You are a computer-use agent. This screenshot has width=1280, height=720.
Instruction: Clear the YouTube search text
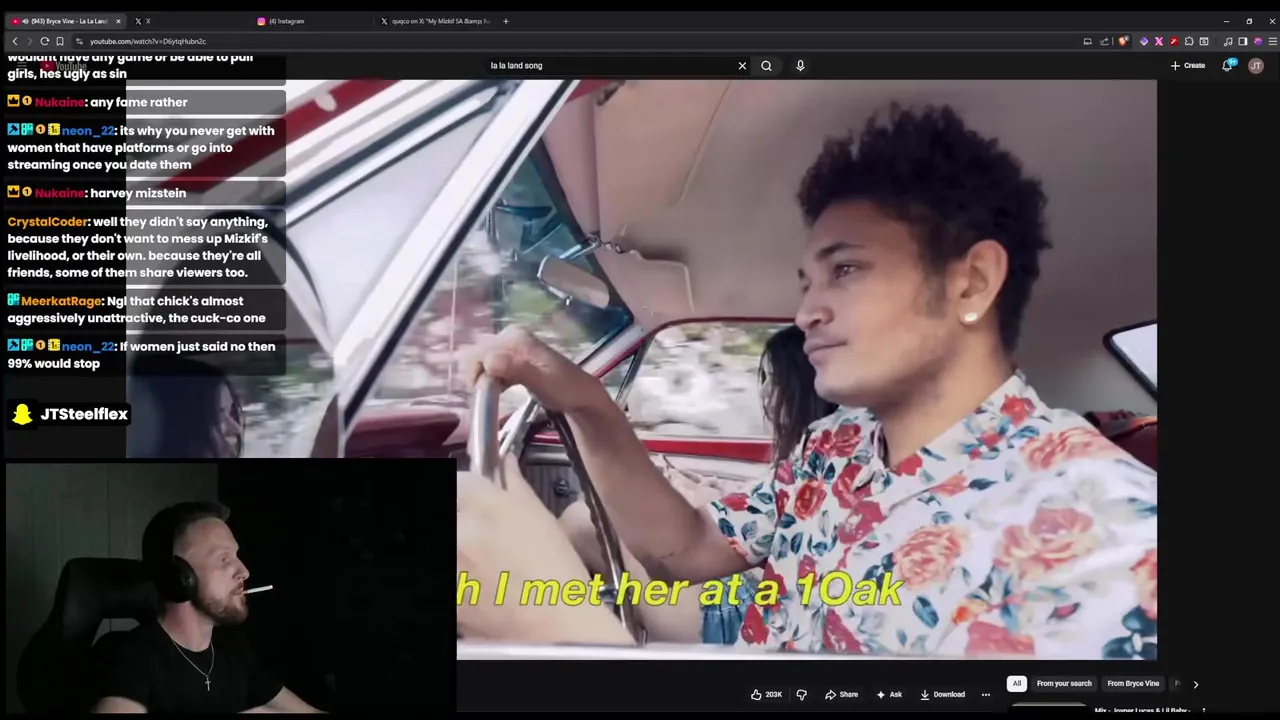[742, 66]
